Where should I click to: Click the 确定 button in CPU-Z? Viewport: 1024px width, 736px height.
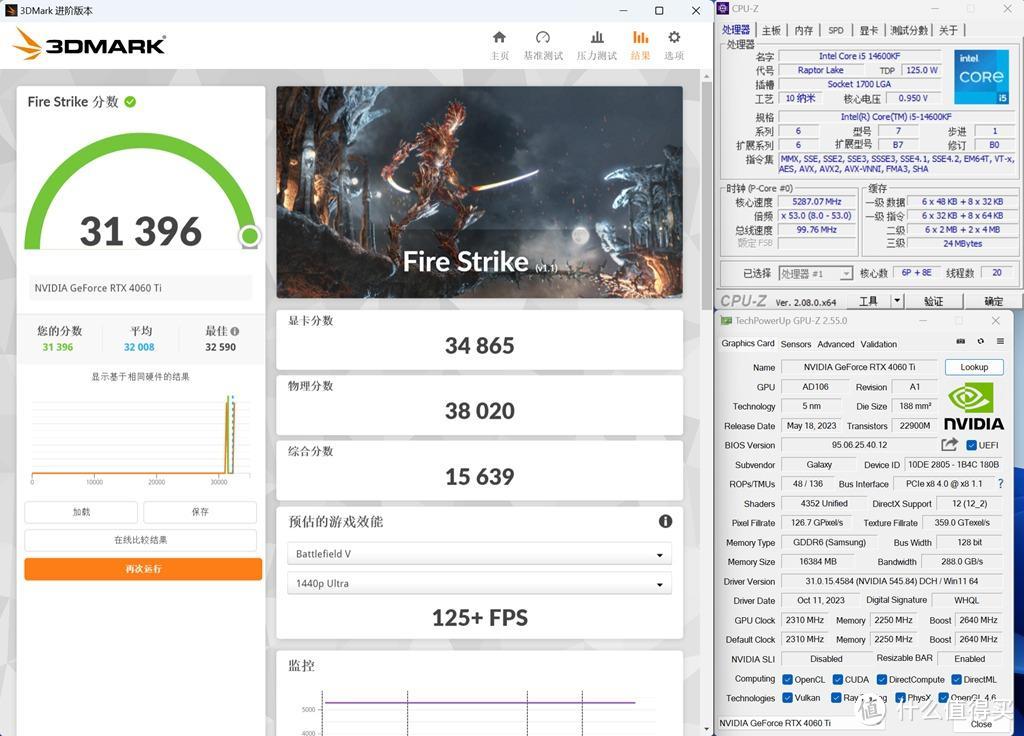click(x=993, y=301)
